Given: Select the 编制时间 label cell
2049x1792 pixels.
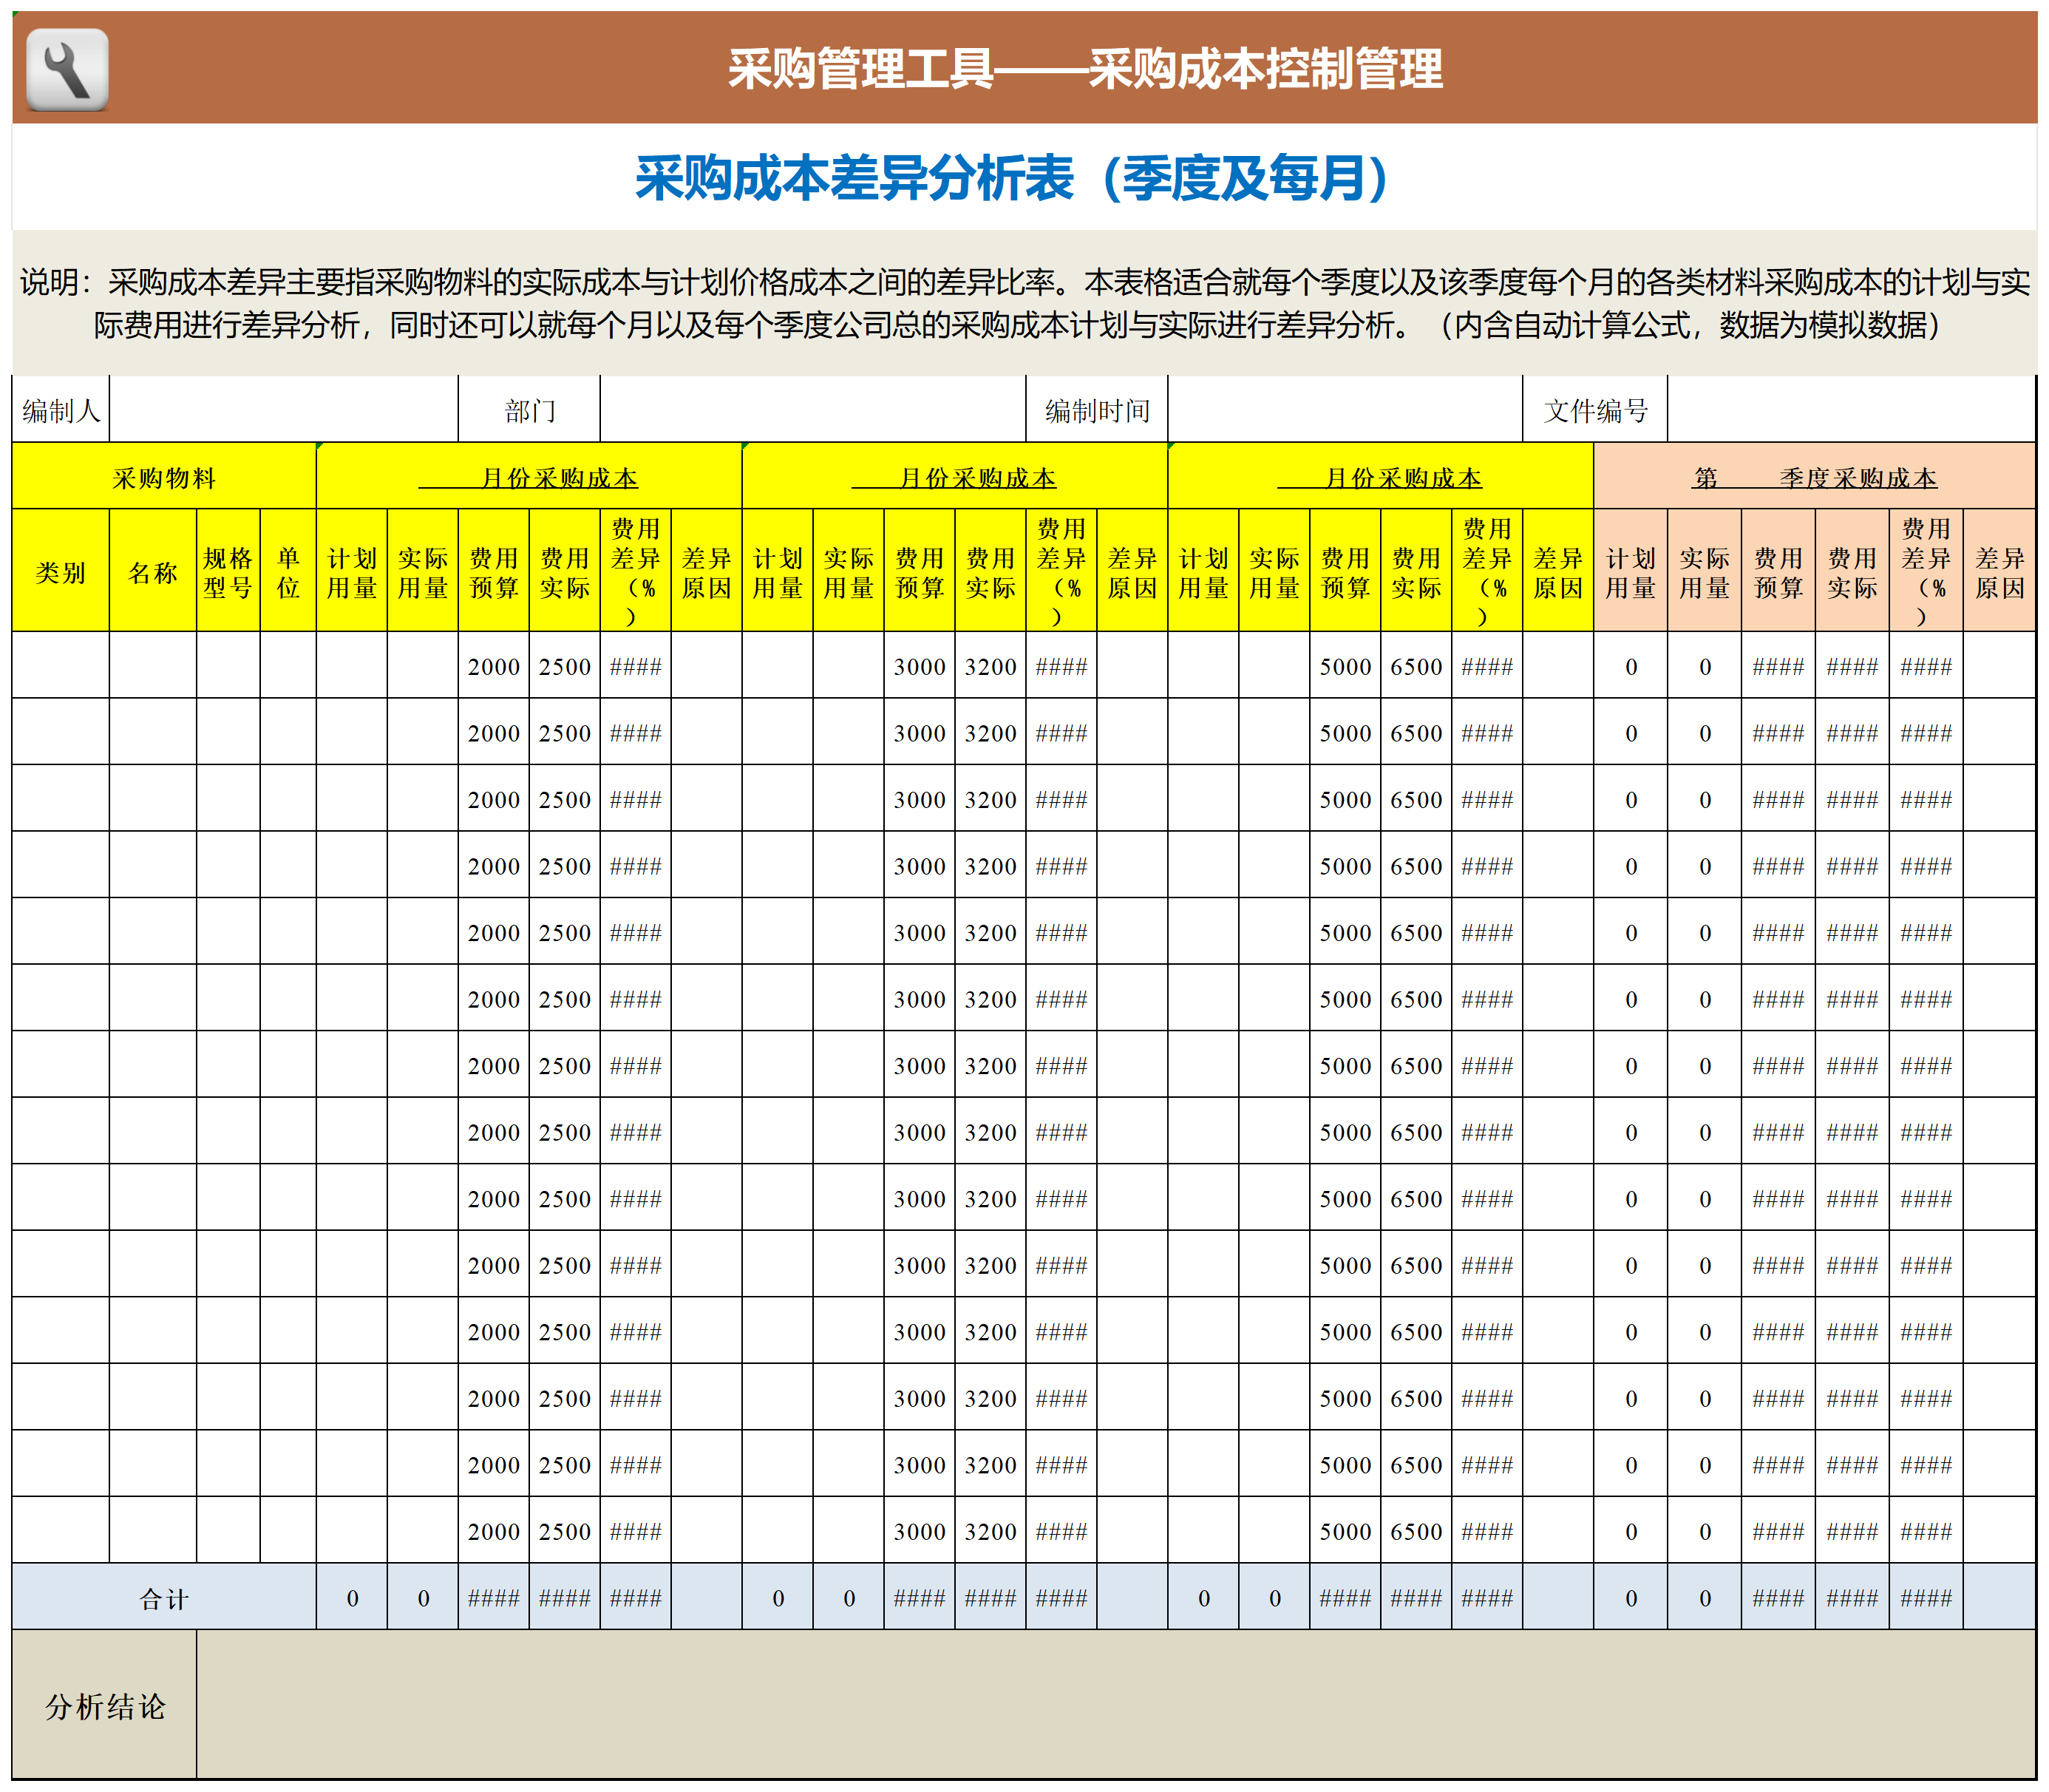Looking at the screenshot, I should coord(1097,410).
